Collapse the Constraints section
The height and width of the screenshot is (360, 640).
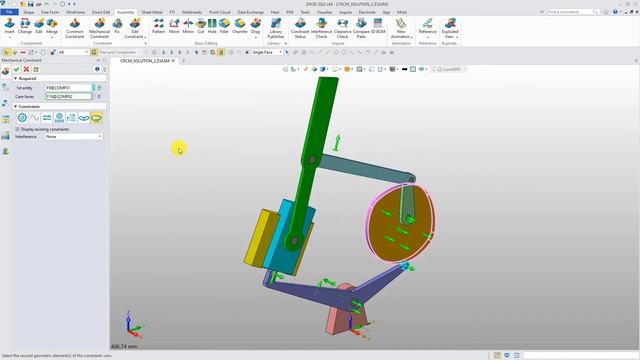(x=16, y=107)
